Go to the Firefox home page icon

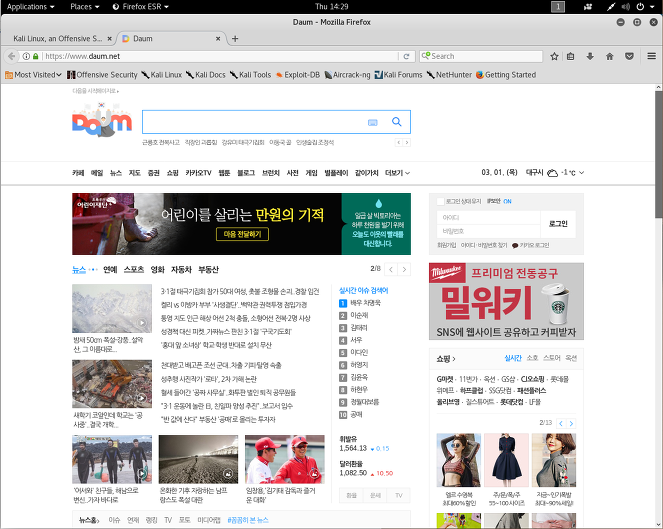click(610, 56)
